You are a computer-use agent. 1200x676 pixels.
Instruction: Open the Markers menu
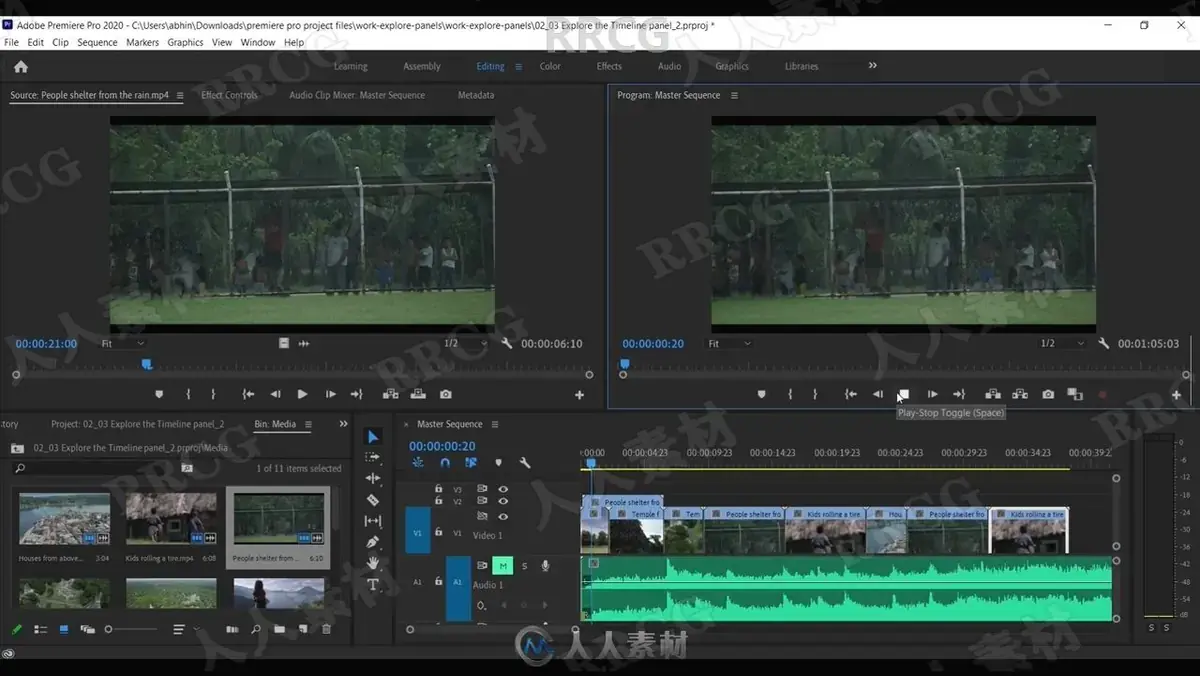[142, 42]
